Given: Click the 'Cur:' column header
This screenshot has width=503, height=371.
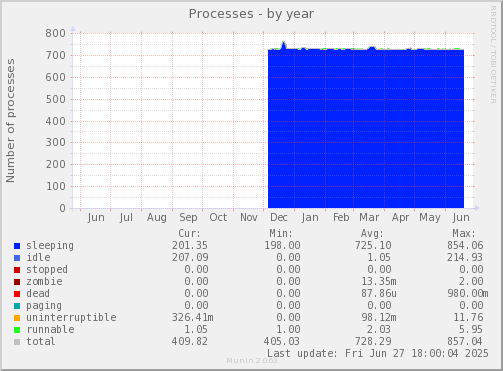Looking at the screenshot, I should point(189,233).
